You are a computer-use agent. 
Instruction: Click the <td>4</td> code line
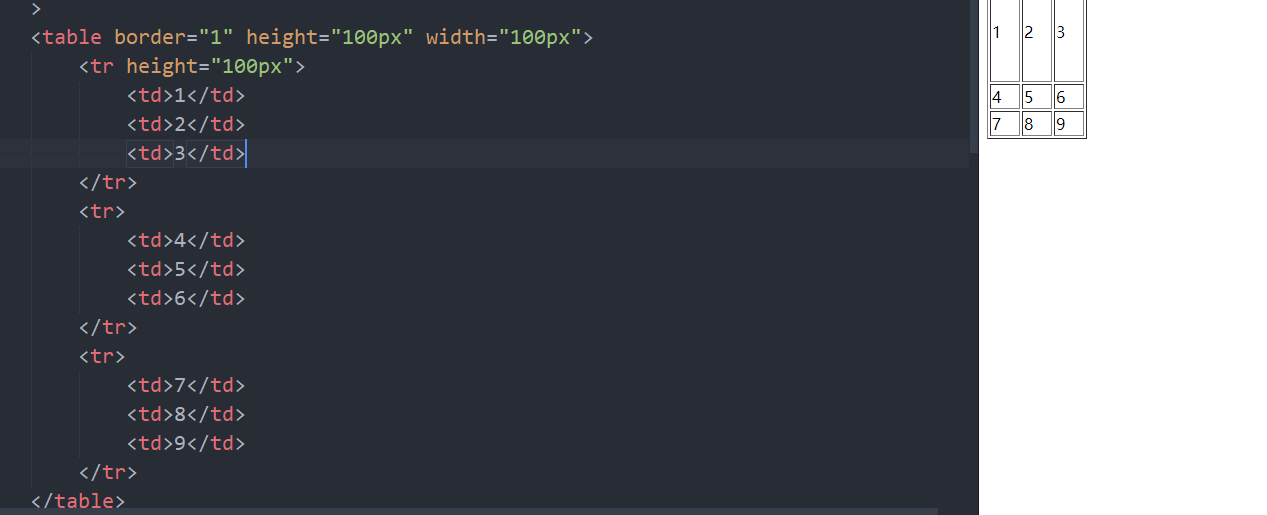(186, 241)
